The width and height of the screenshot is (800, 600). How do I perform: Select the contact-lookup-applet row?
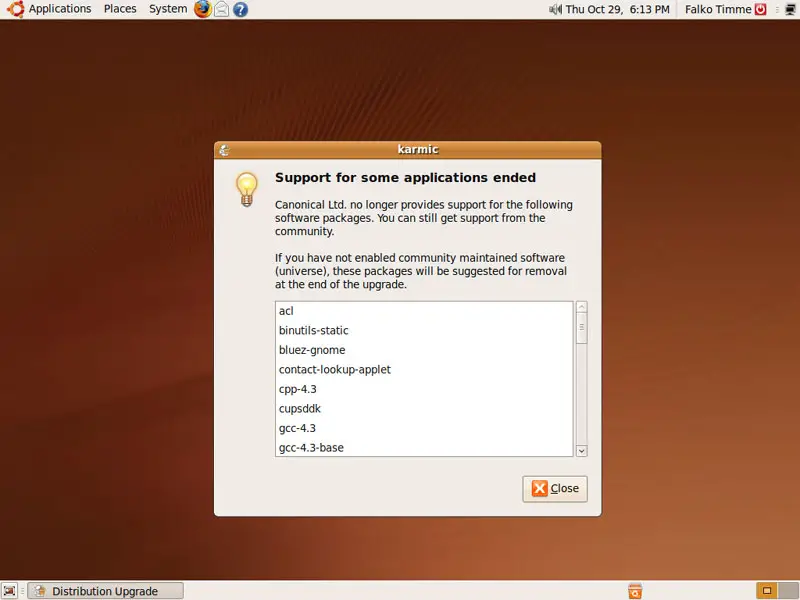(424, 370)
